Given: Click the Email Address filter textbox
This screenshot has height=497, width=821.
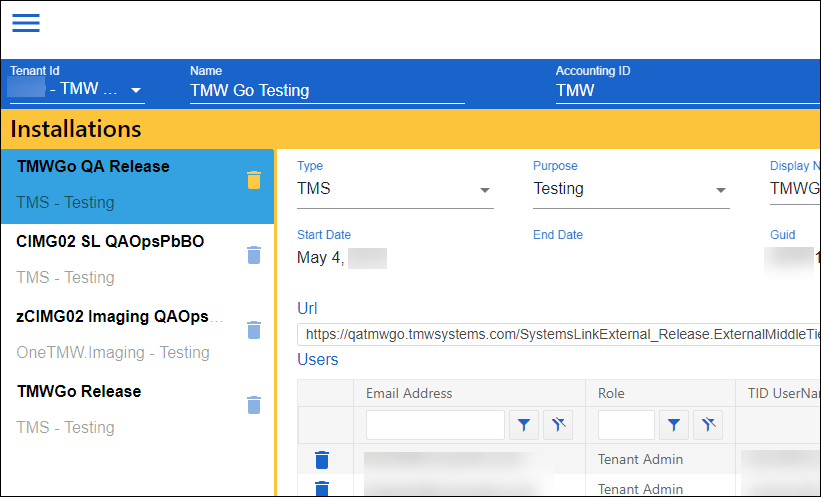Looking at the screenshot, I should [435, 425].
